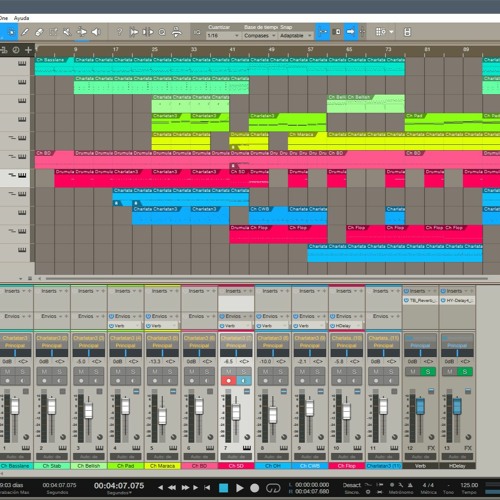The height and width of the screenshot is (500, 500).
Task: Select the Arrow tool in the toolbar
Action: 10,32
